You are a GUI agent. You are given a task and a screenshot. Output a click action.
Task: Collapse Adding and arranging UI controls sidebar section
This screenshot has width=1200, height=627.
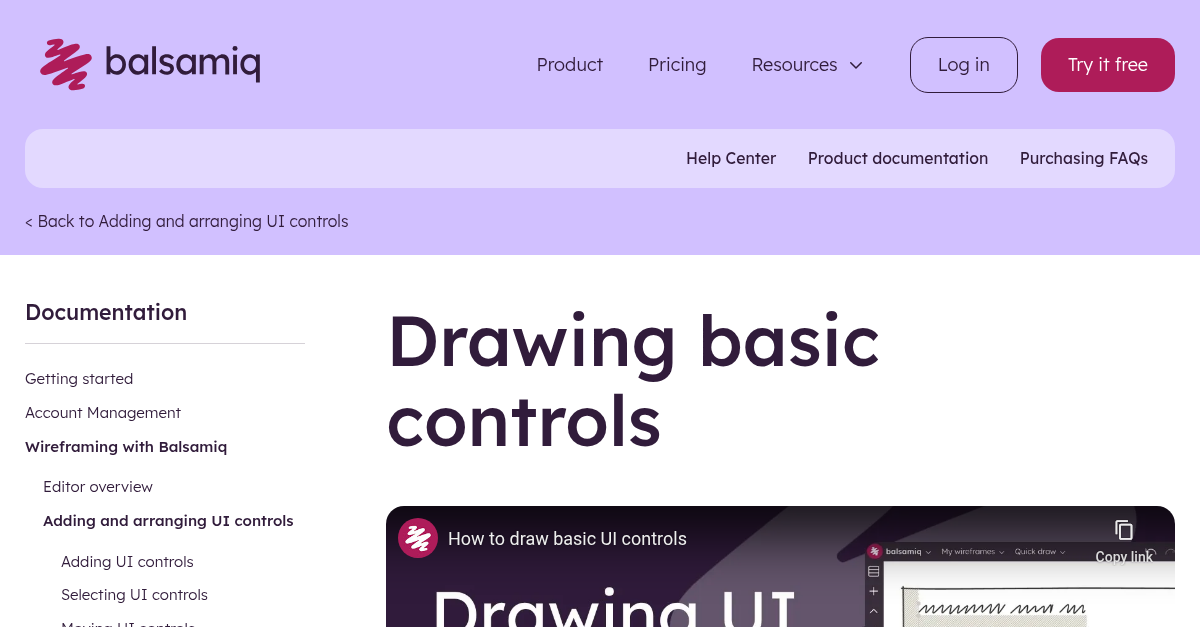tap(168, 521)
